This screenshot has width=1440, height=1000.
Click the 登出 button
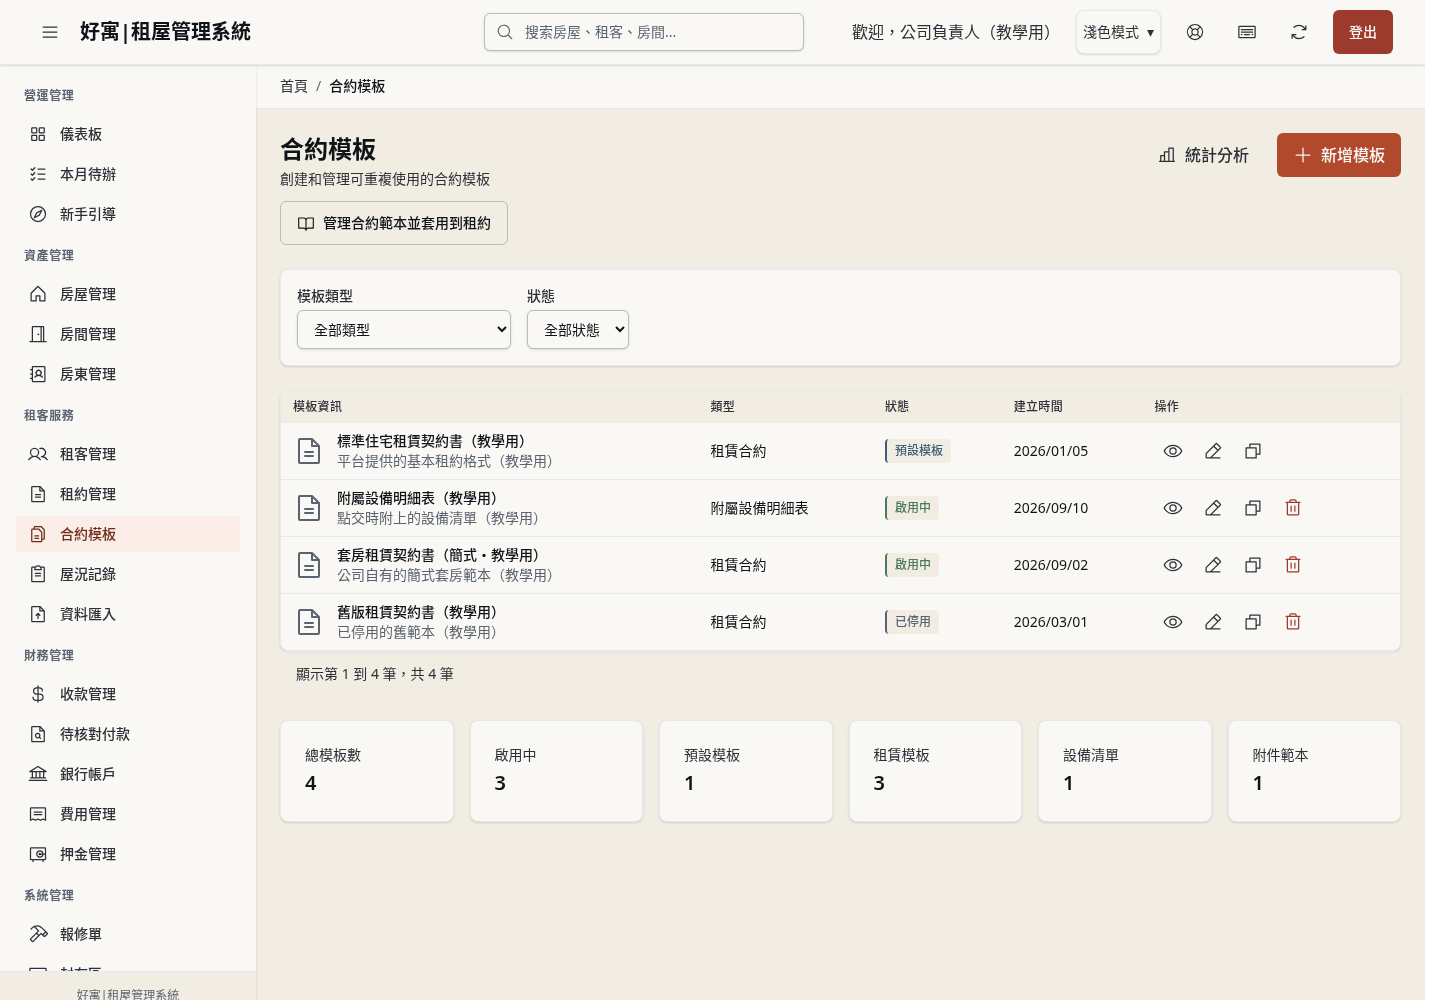click(1363, 32)
